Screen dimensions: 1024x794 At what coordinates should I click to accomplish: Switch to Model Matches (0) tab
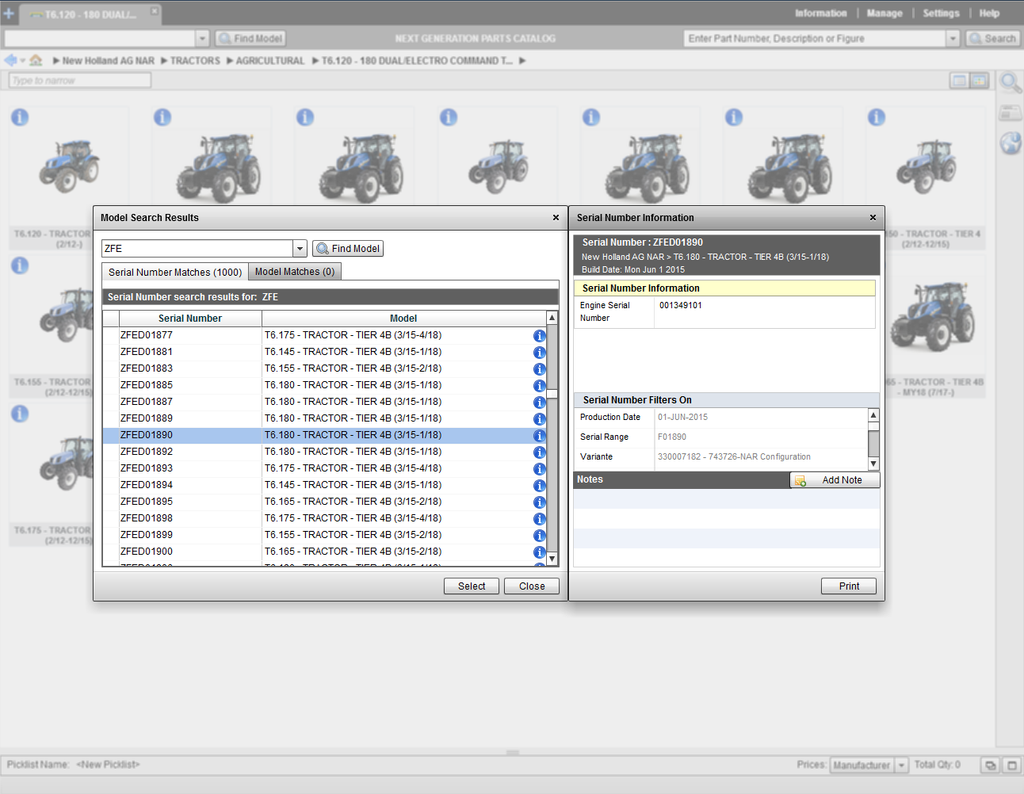(294, 272)
